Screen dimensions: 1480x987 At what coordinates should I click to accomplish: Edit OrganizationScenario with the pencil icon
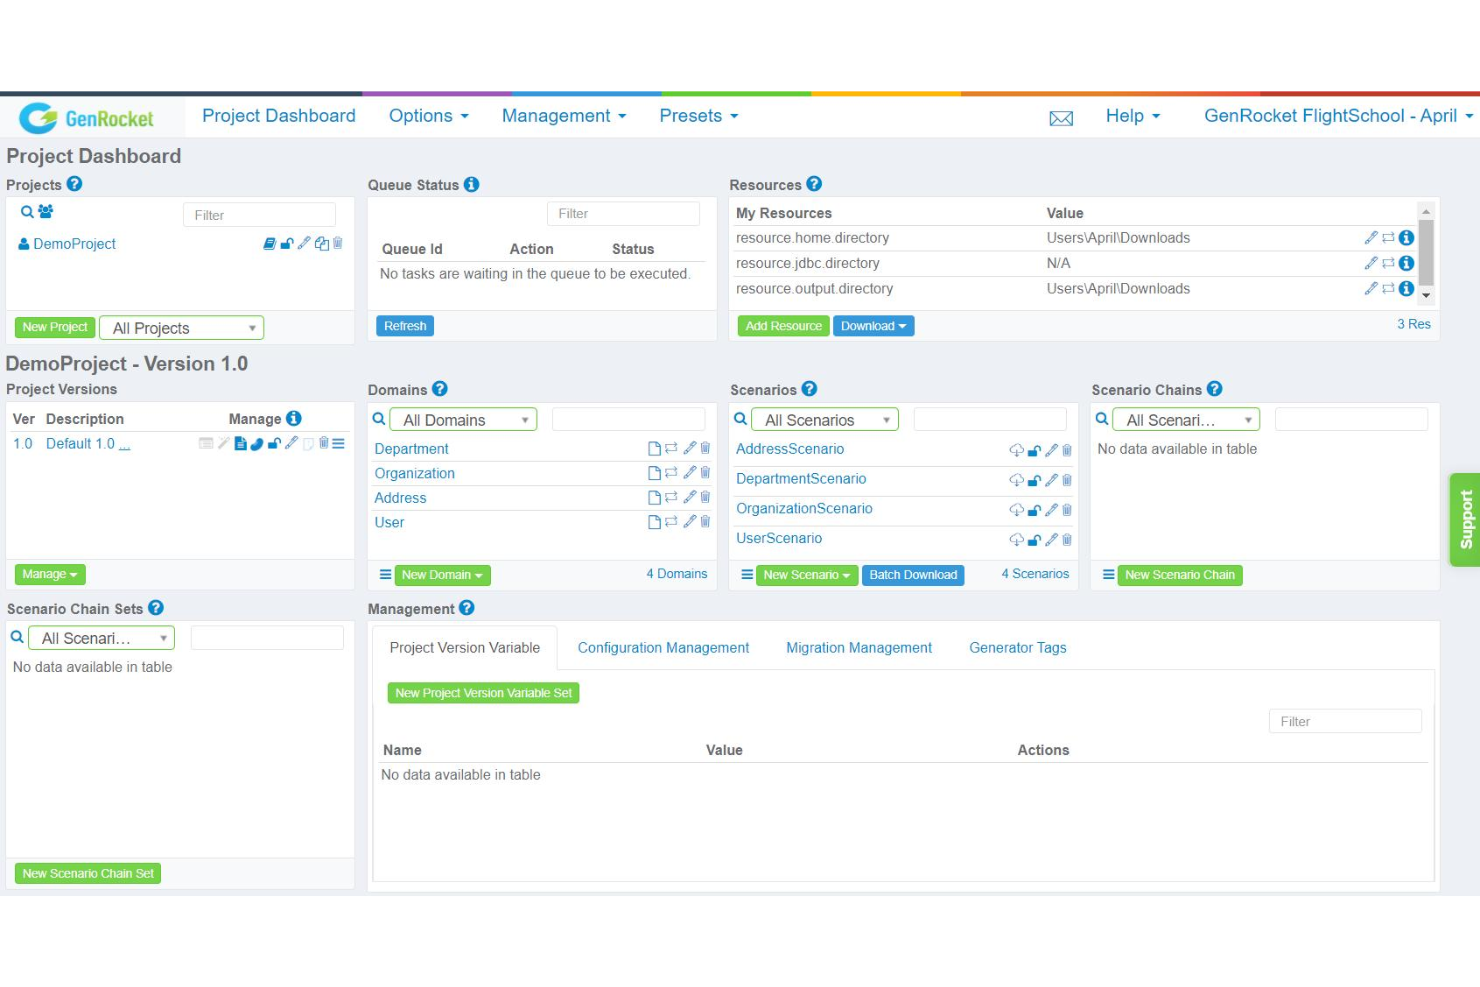(1051, 510)
